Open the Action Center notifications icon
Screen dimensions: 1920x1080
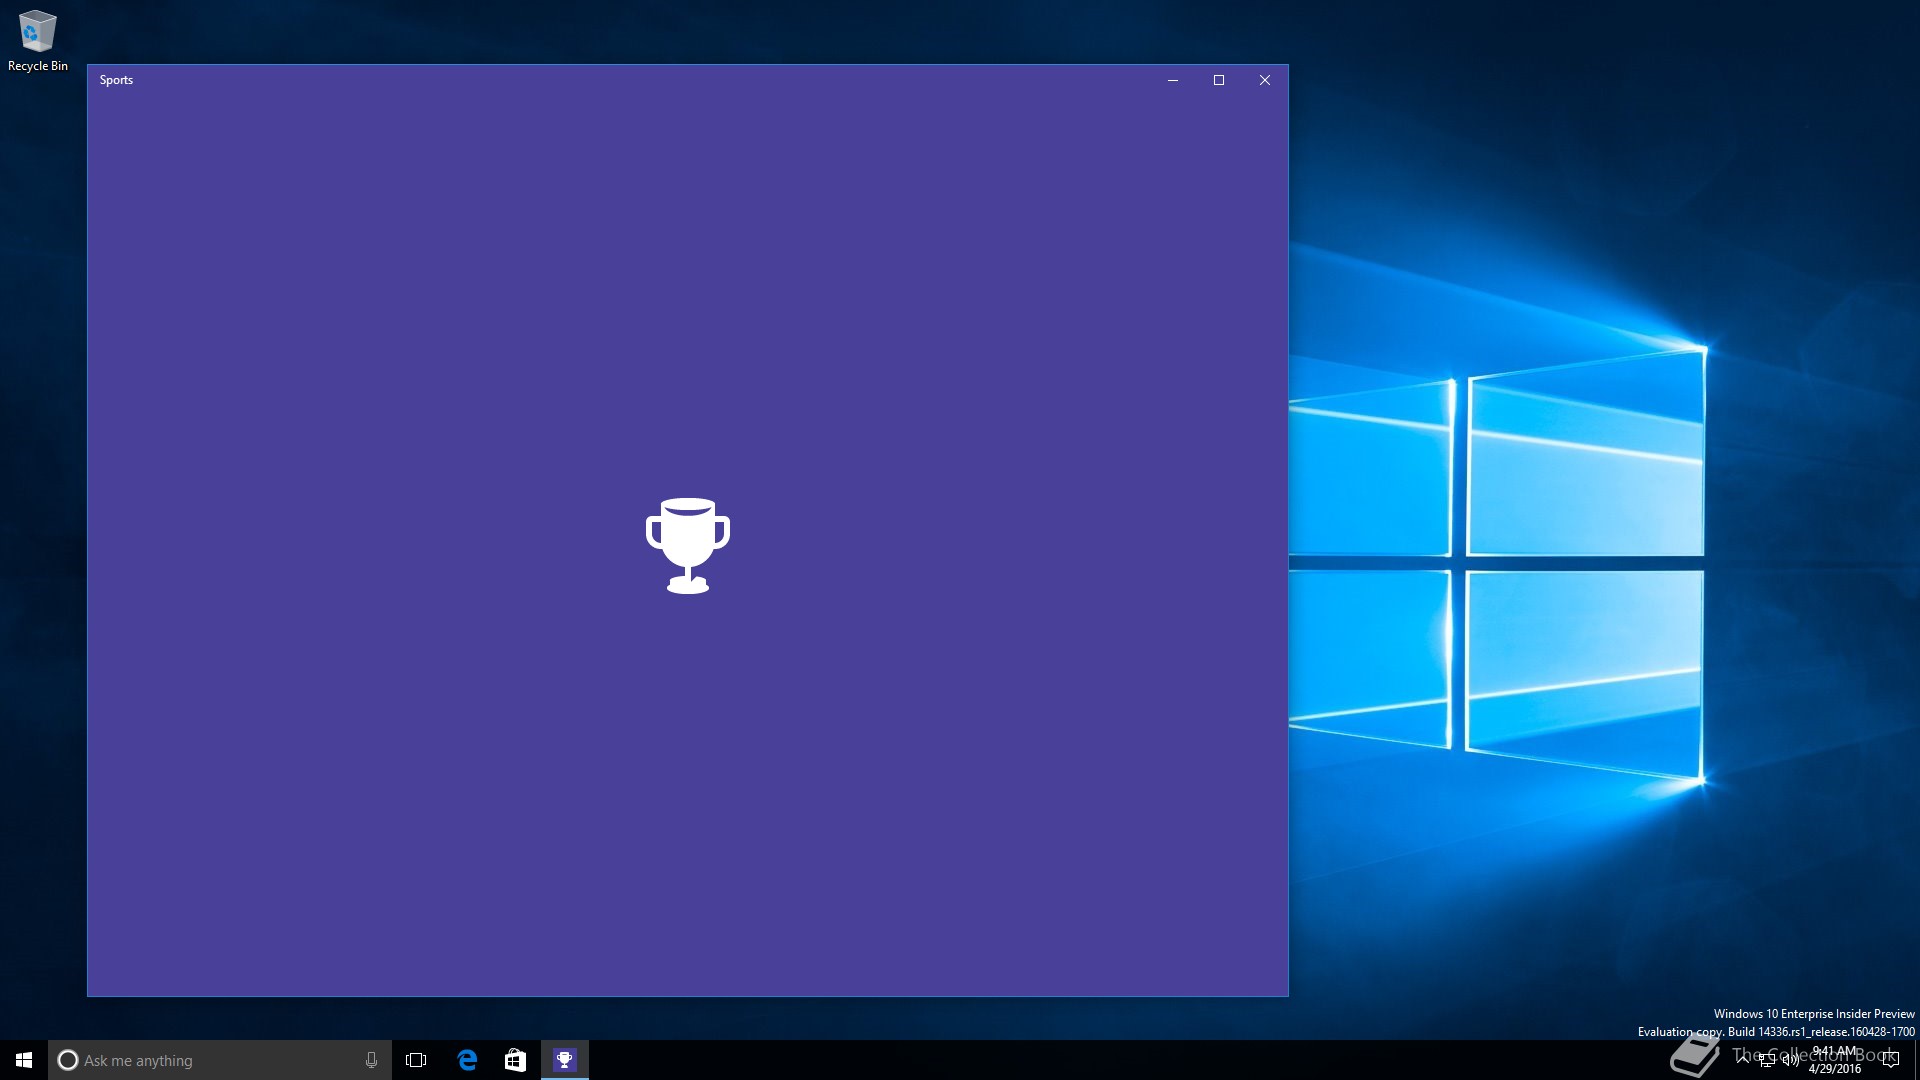tap(1890, 1060)
